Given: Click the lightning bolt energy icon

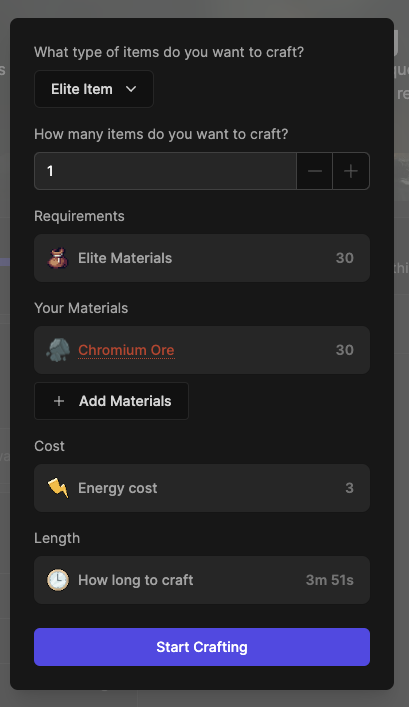Looking at the screenshot, I should [58, 488].
